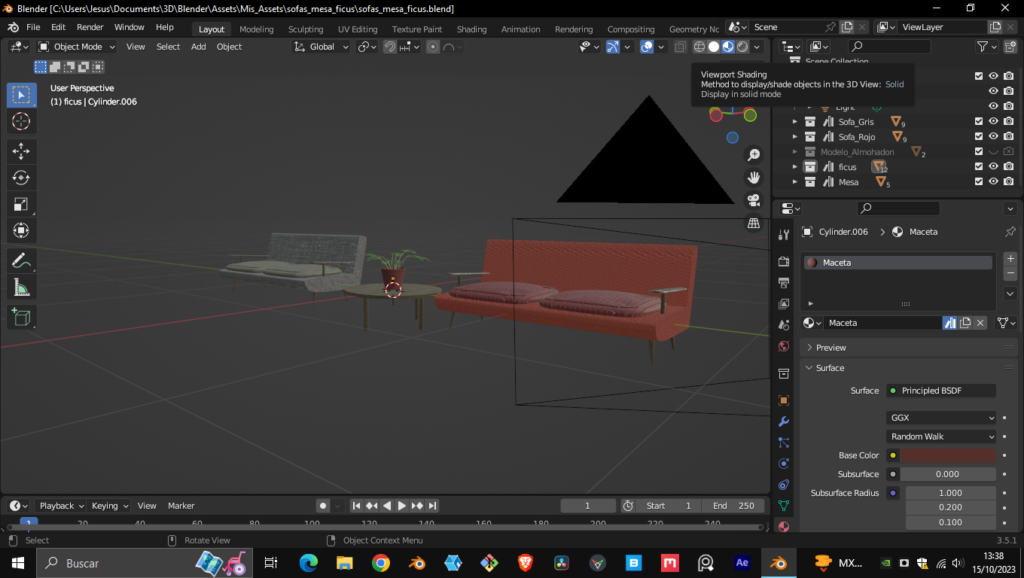
Task: Expand the Mesa collection
Action: point(795,182)
